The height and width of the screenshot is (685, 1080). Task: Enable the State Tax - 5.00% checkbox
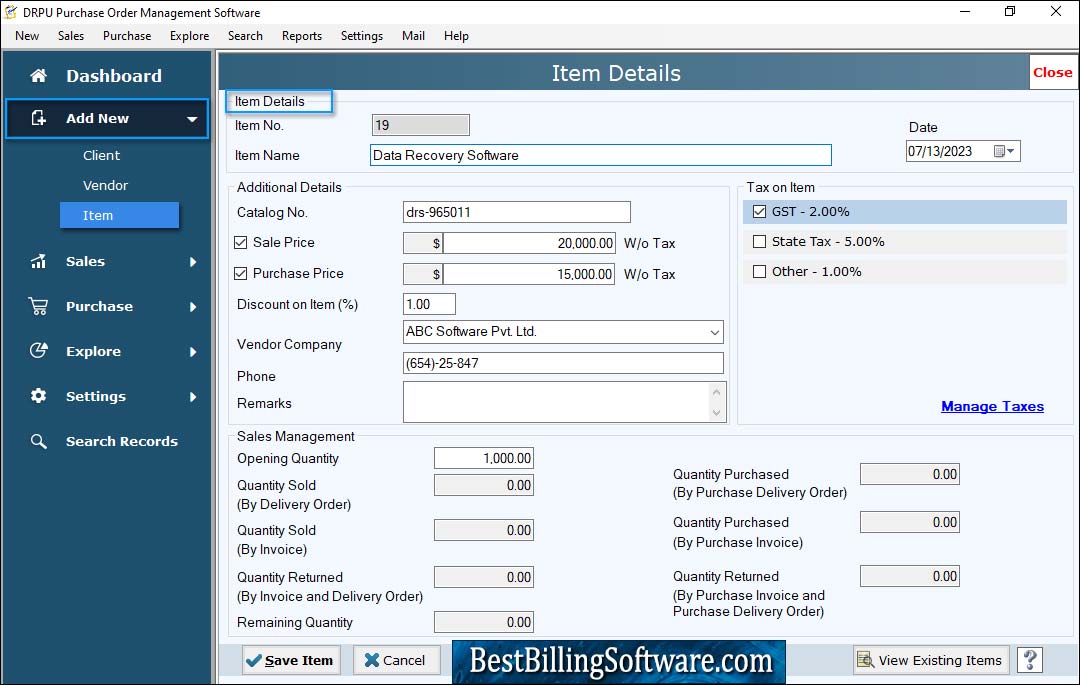tap(759, 242)
